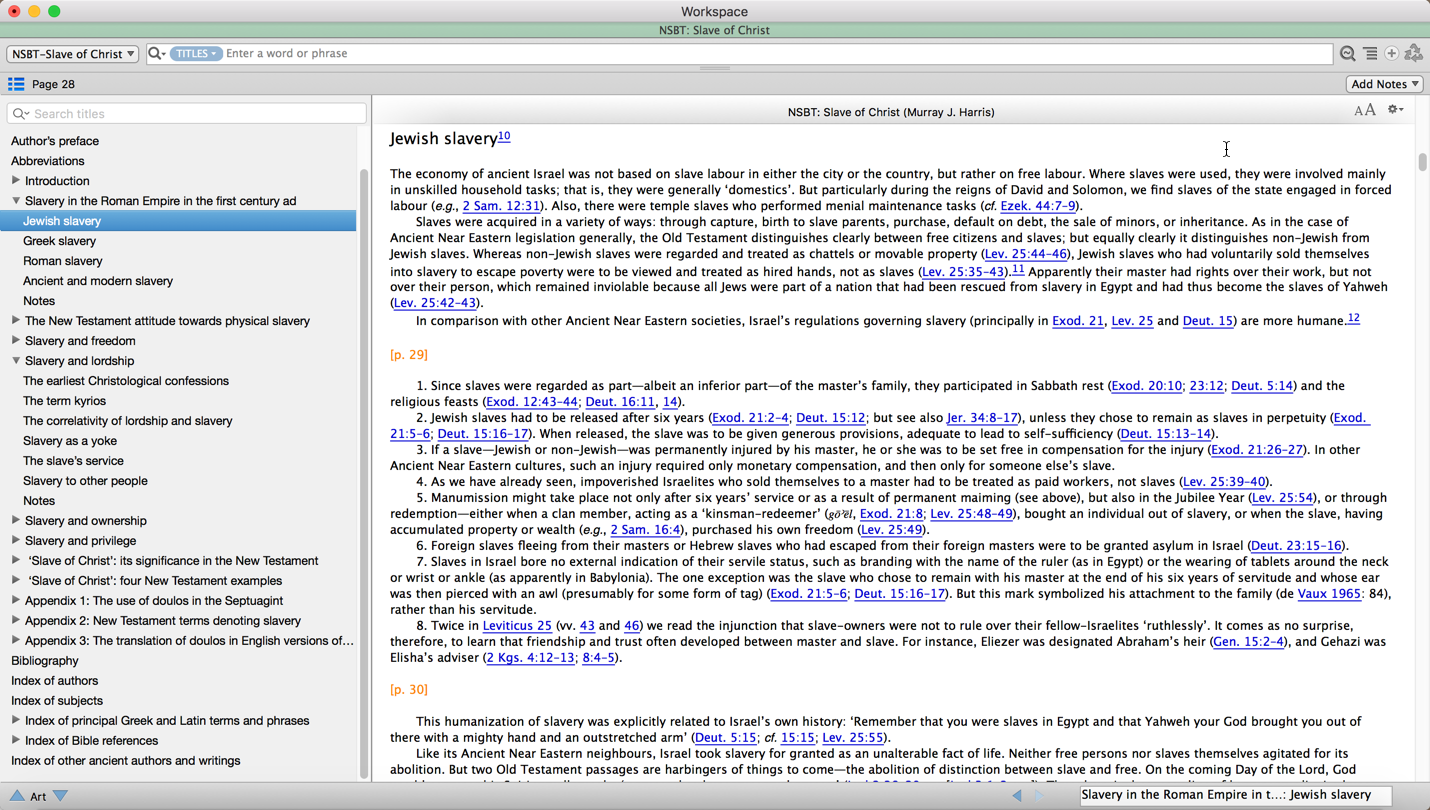Collapse the Slavery and lordship section
This screenshot has width=1430, height=810.
point(15,361)
